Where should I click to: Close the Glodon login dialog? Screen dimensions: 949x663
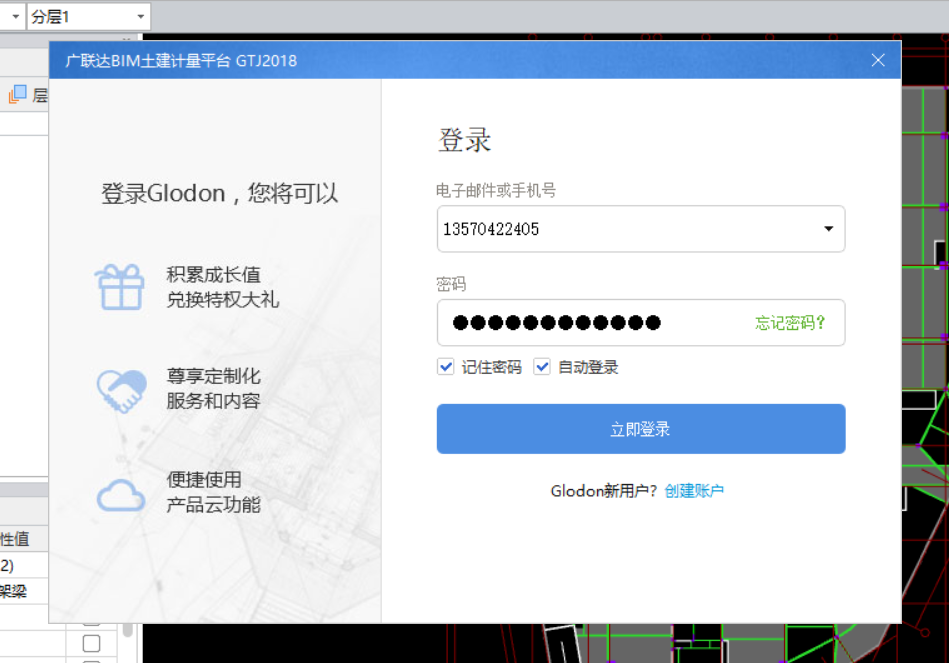(x=878, y=60)
